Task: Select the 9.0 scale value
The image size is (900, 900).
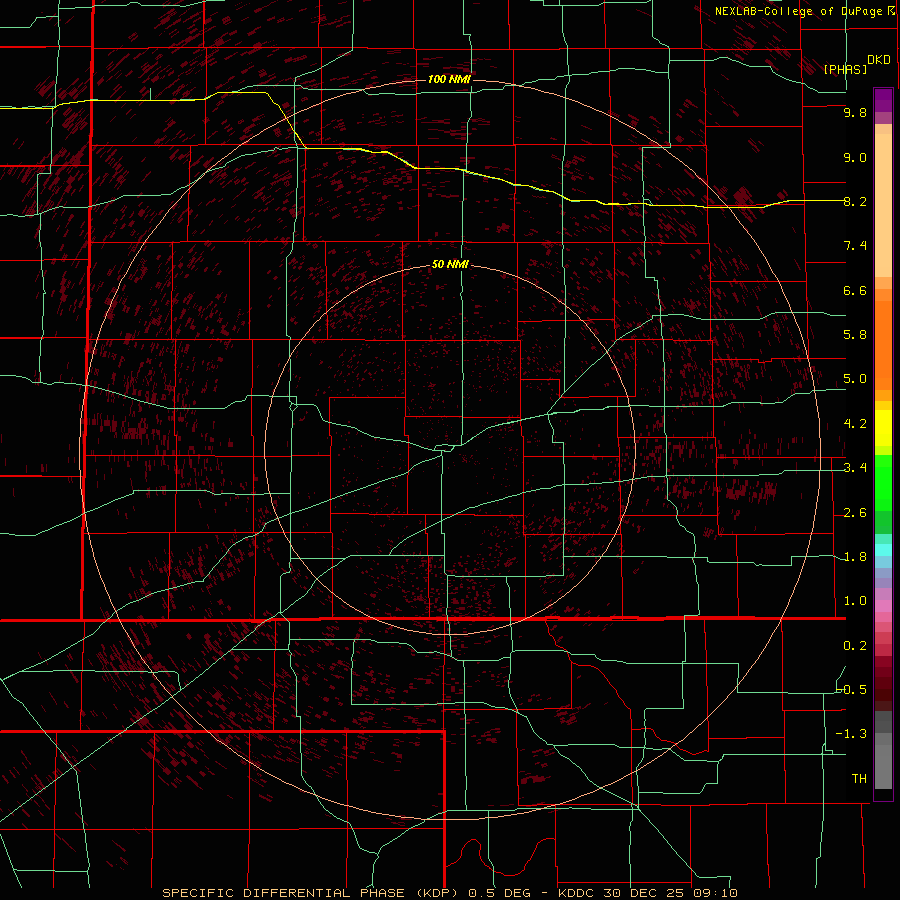Action: [x=855, y=157]
